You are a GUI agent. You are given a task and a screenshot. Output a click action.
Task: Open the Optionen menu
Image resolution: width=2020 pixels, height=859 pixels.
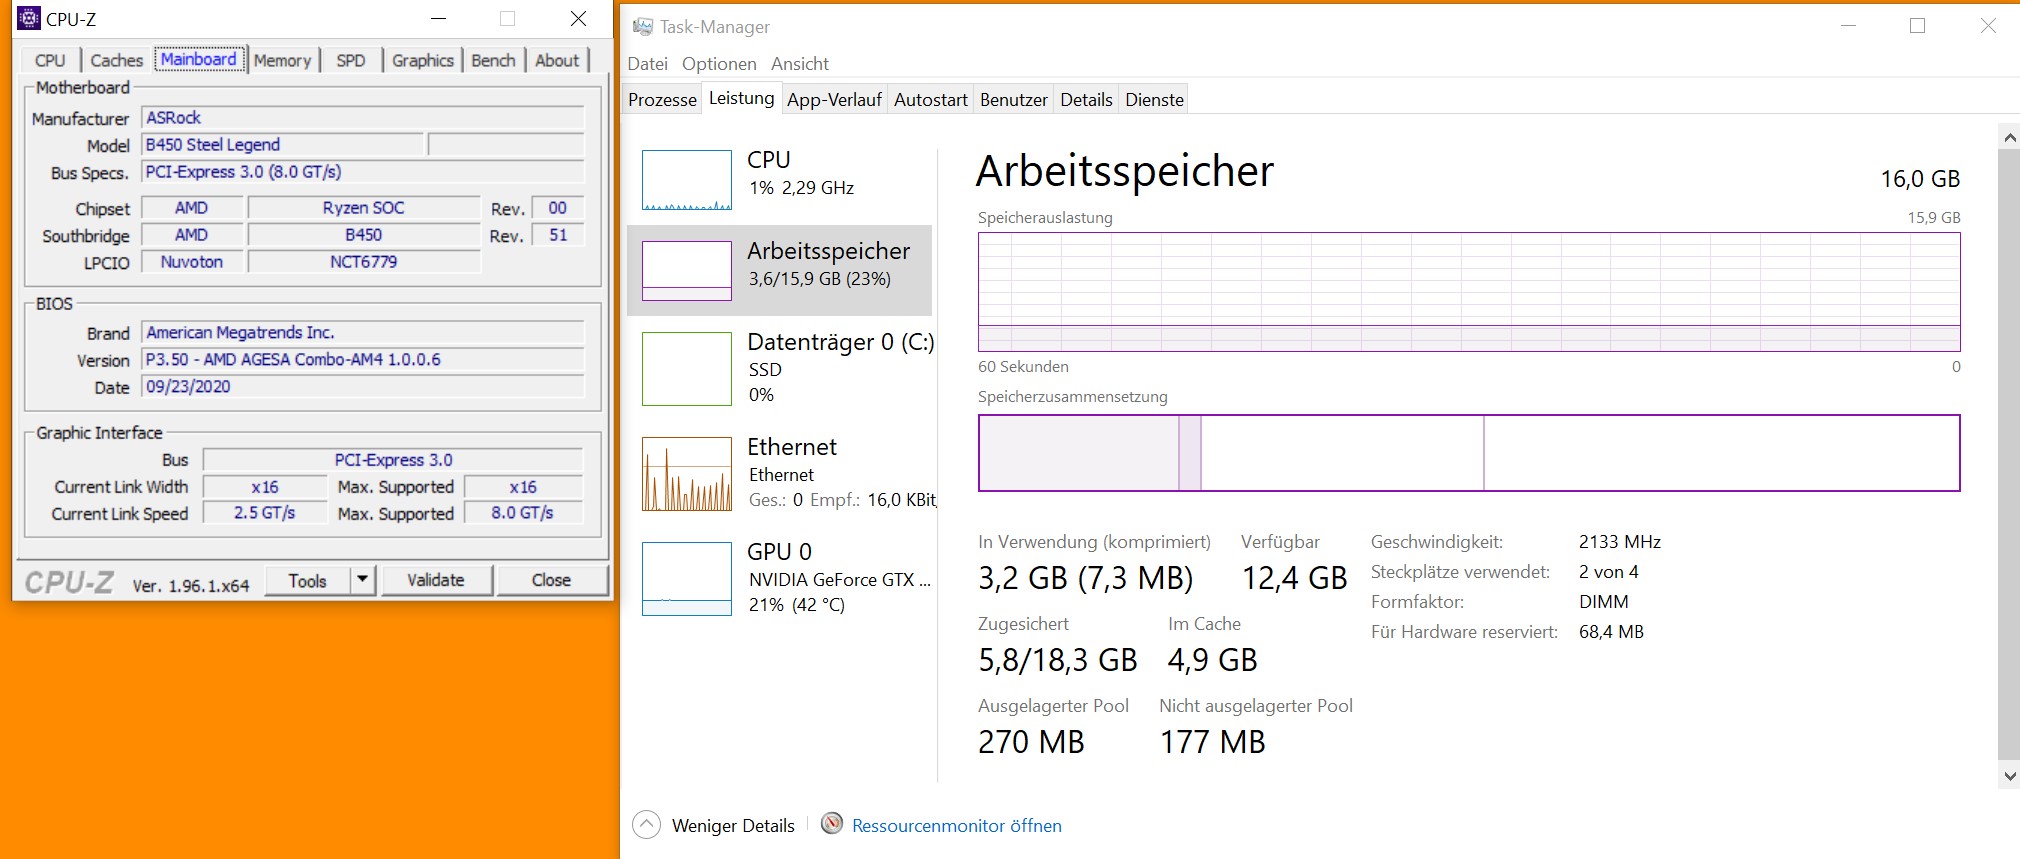[719, 64]
